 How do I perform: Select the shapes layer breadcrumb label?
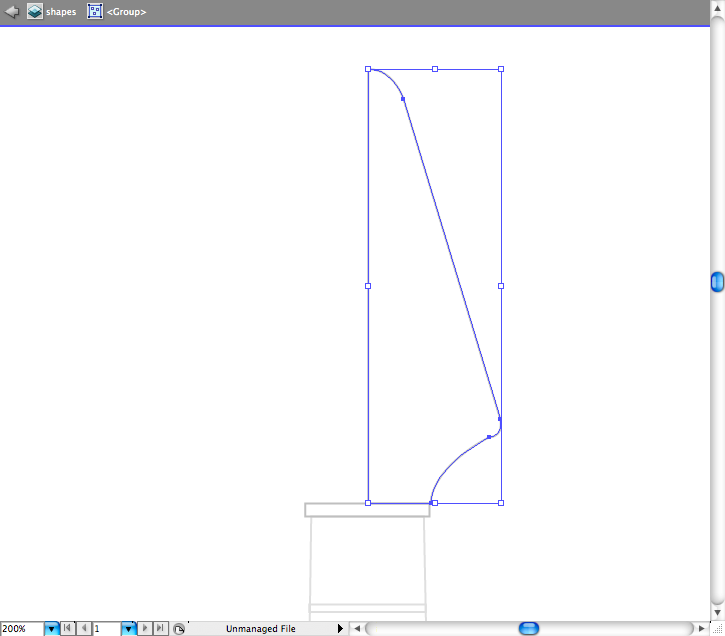pos(61,12)
